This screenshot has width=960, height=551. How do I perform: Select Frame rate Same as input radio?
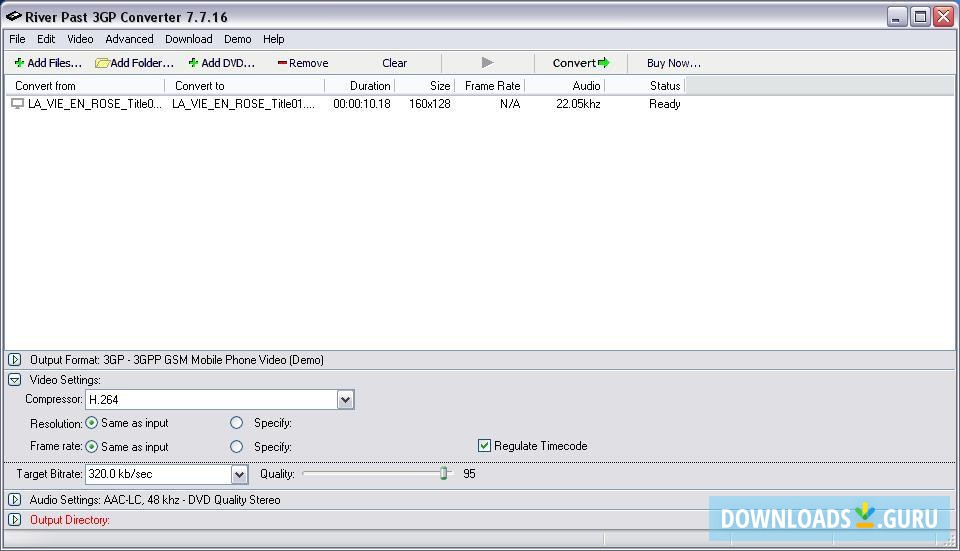(91, 447)
